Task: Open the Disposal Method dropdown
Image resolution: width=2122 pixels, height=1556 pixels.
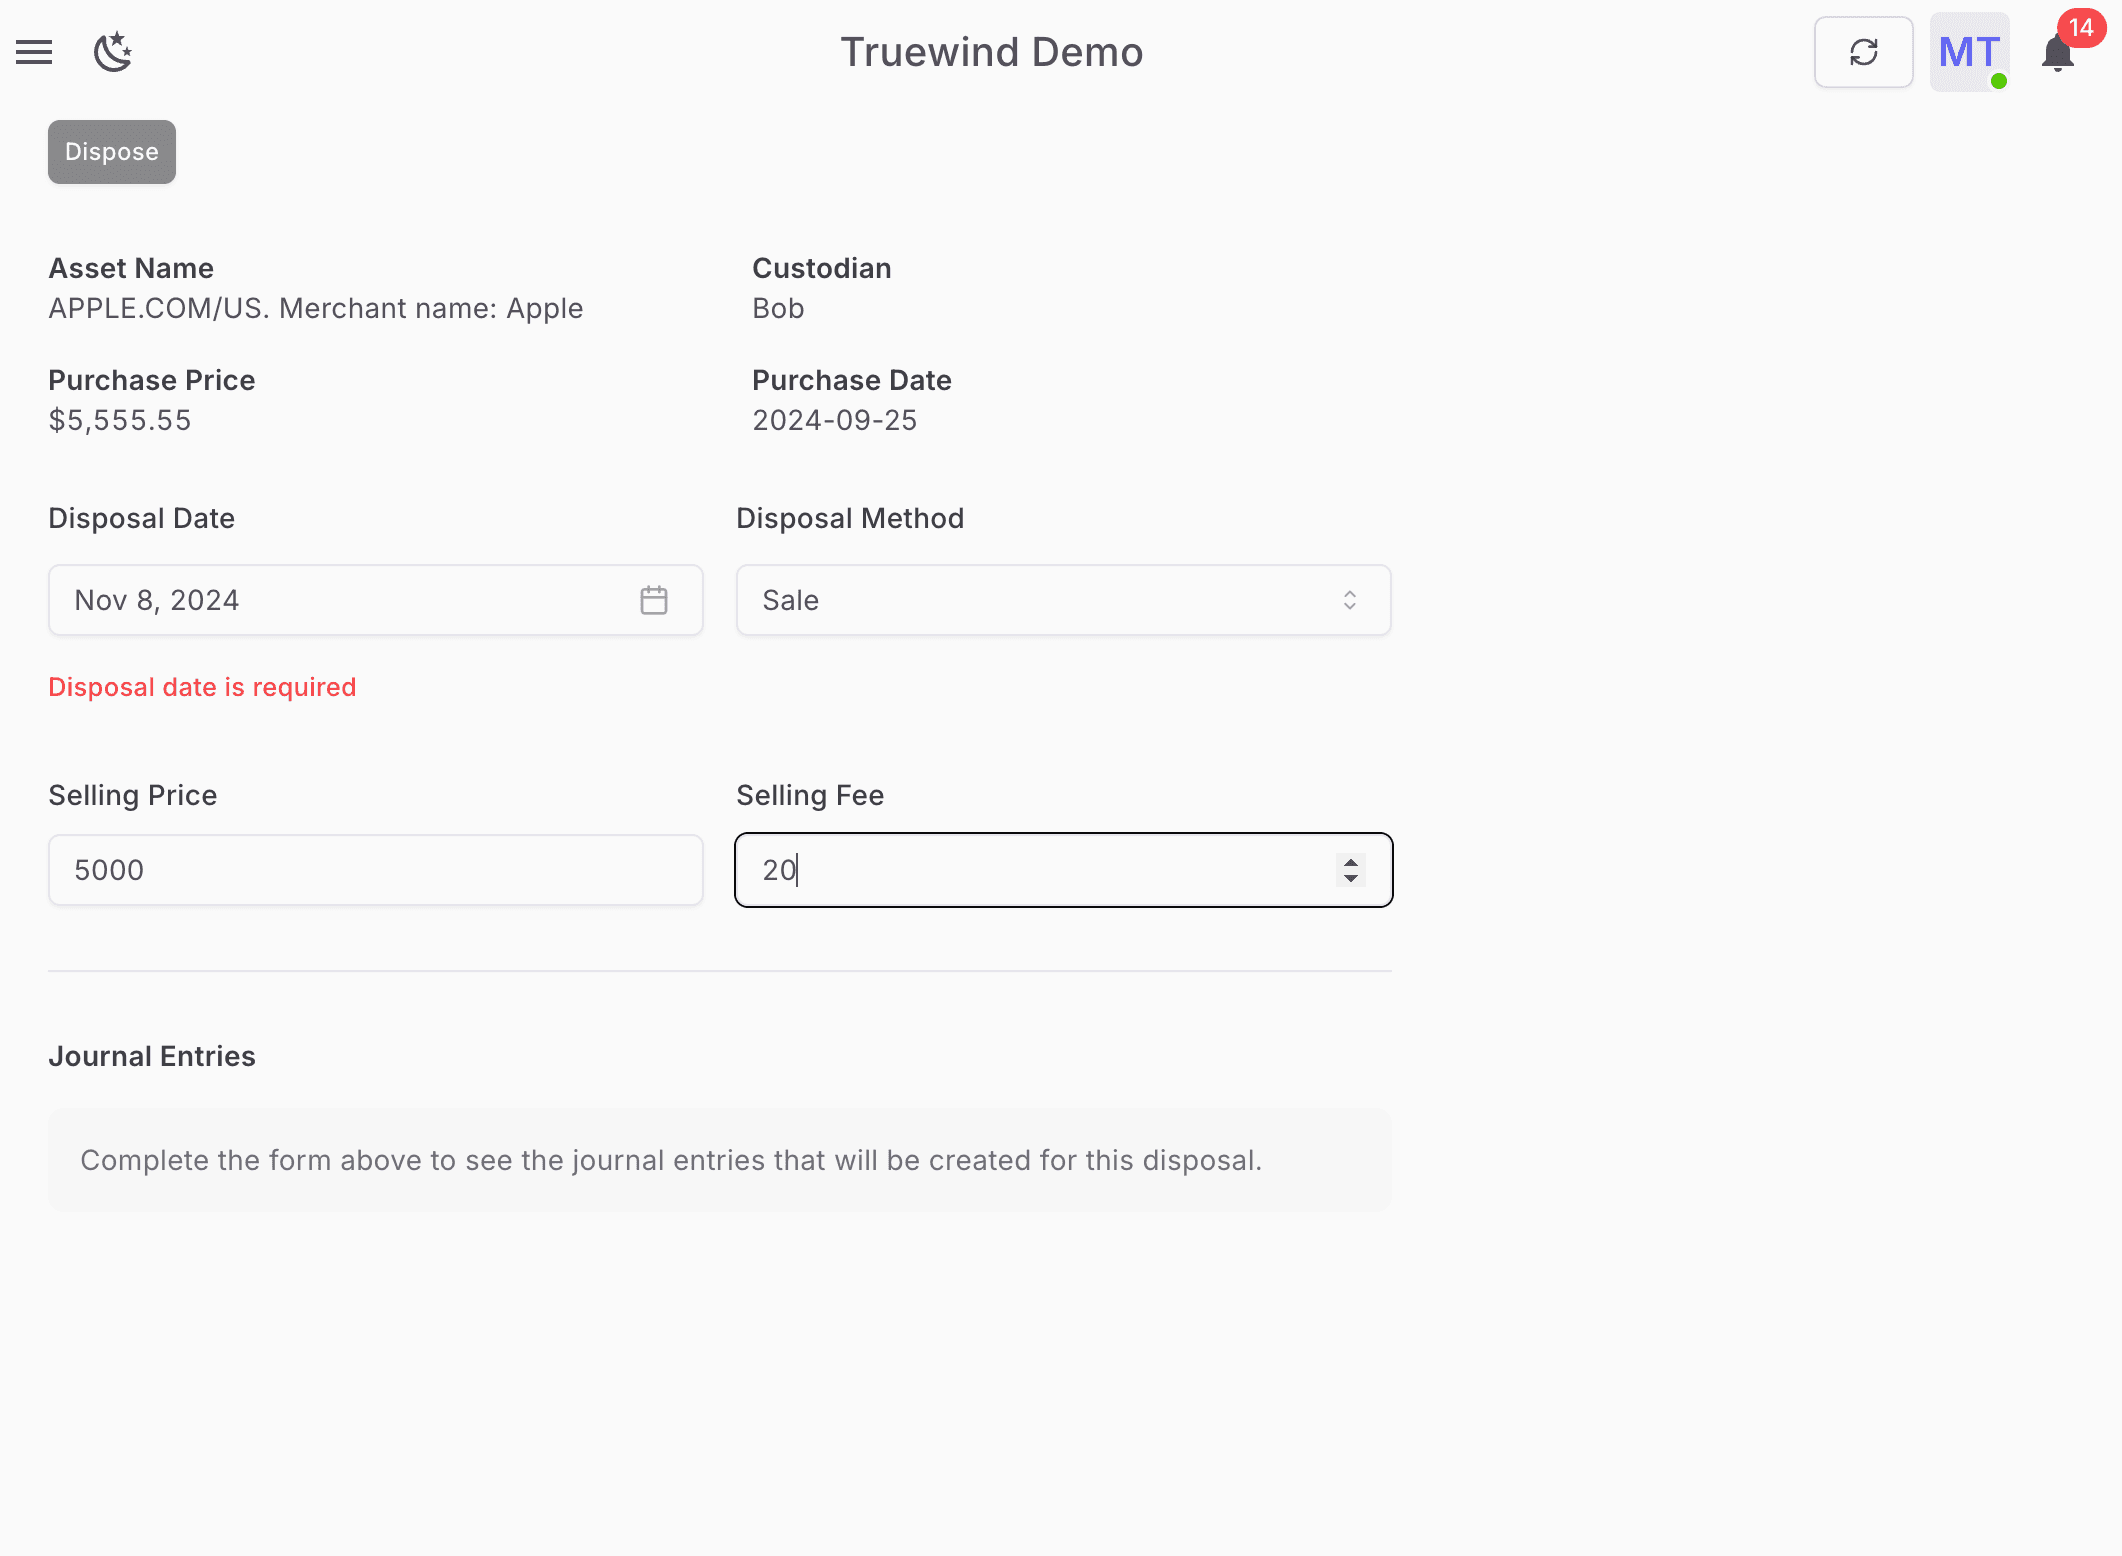Action: point(1063,599)
